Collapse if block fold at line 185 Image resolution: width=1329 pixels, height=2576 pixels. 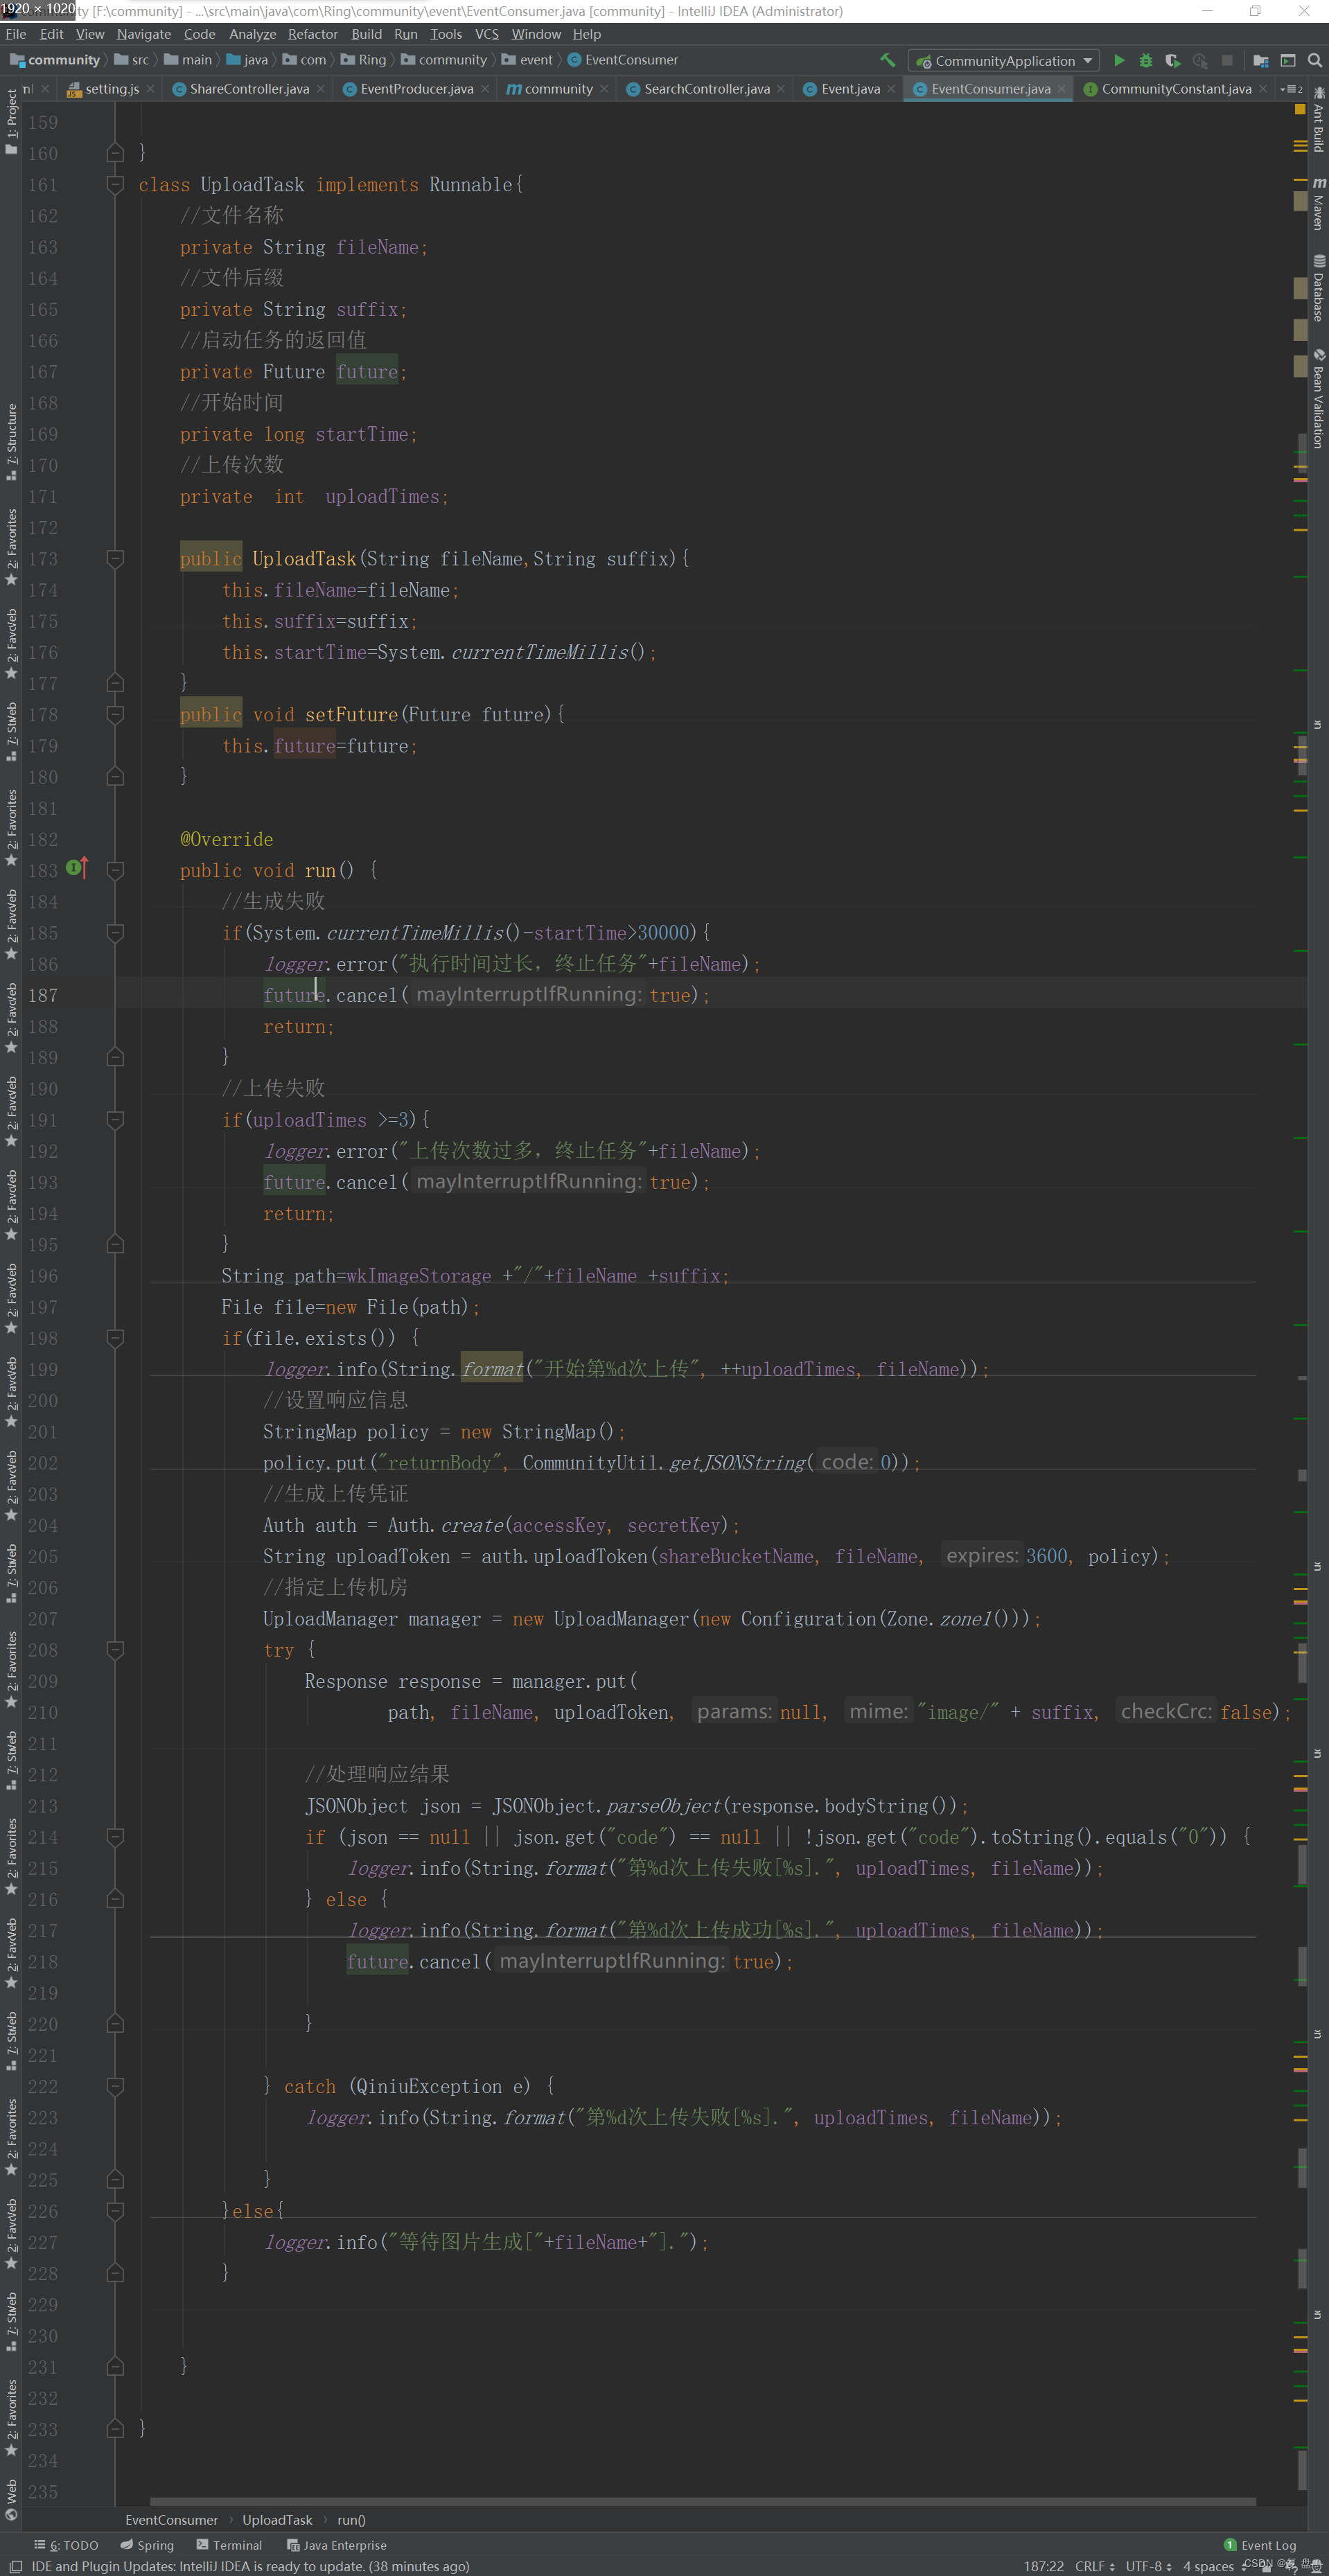click(115, 932)
